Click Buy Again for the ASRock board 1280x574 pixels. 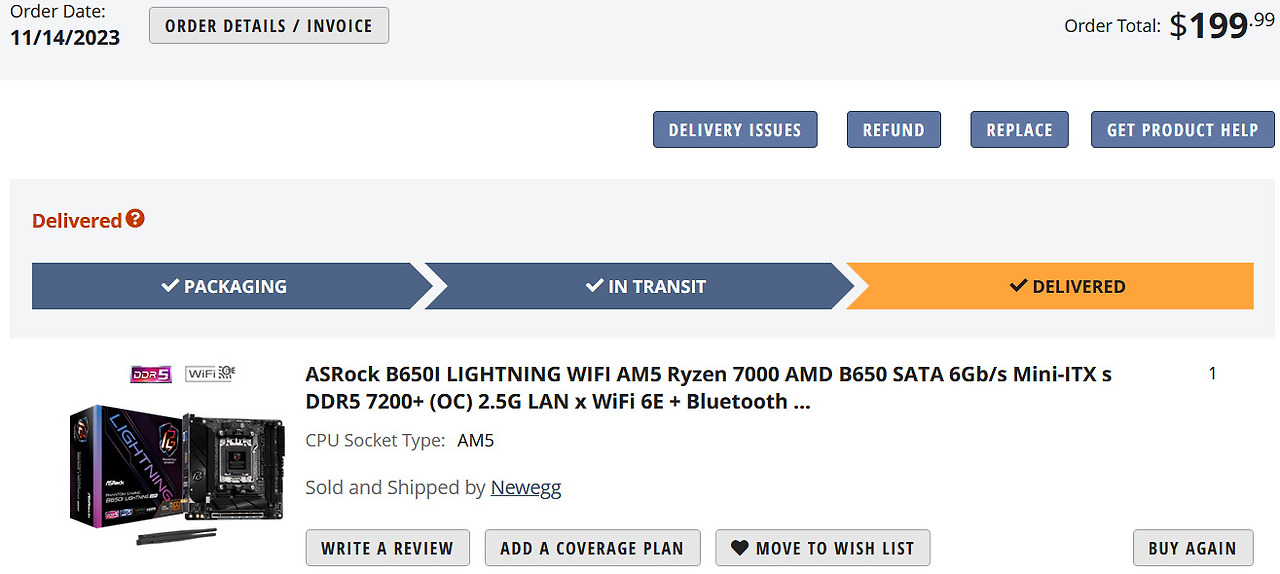[1192, 548]
